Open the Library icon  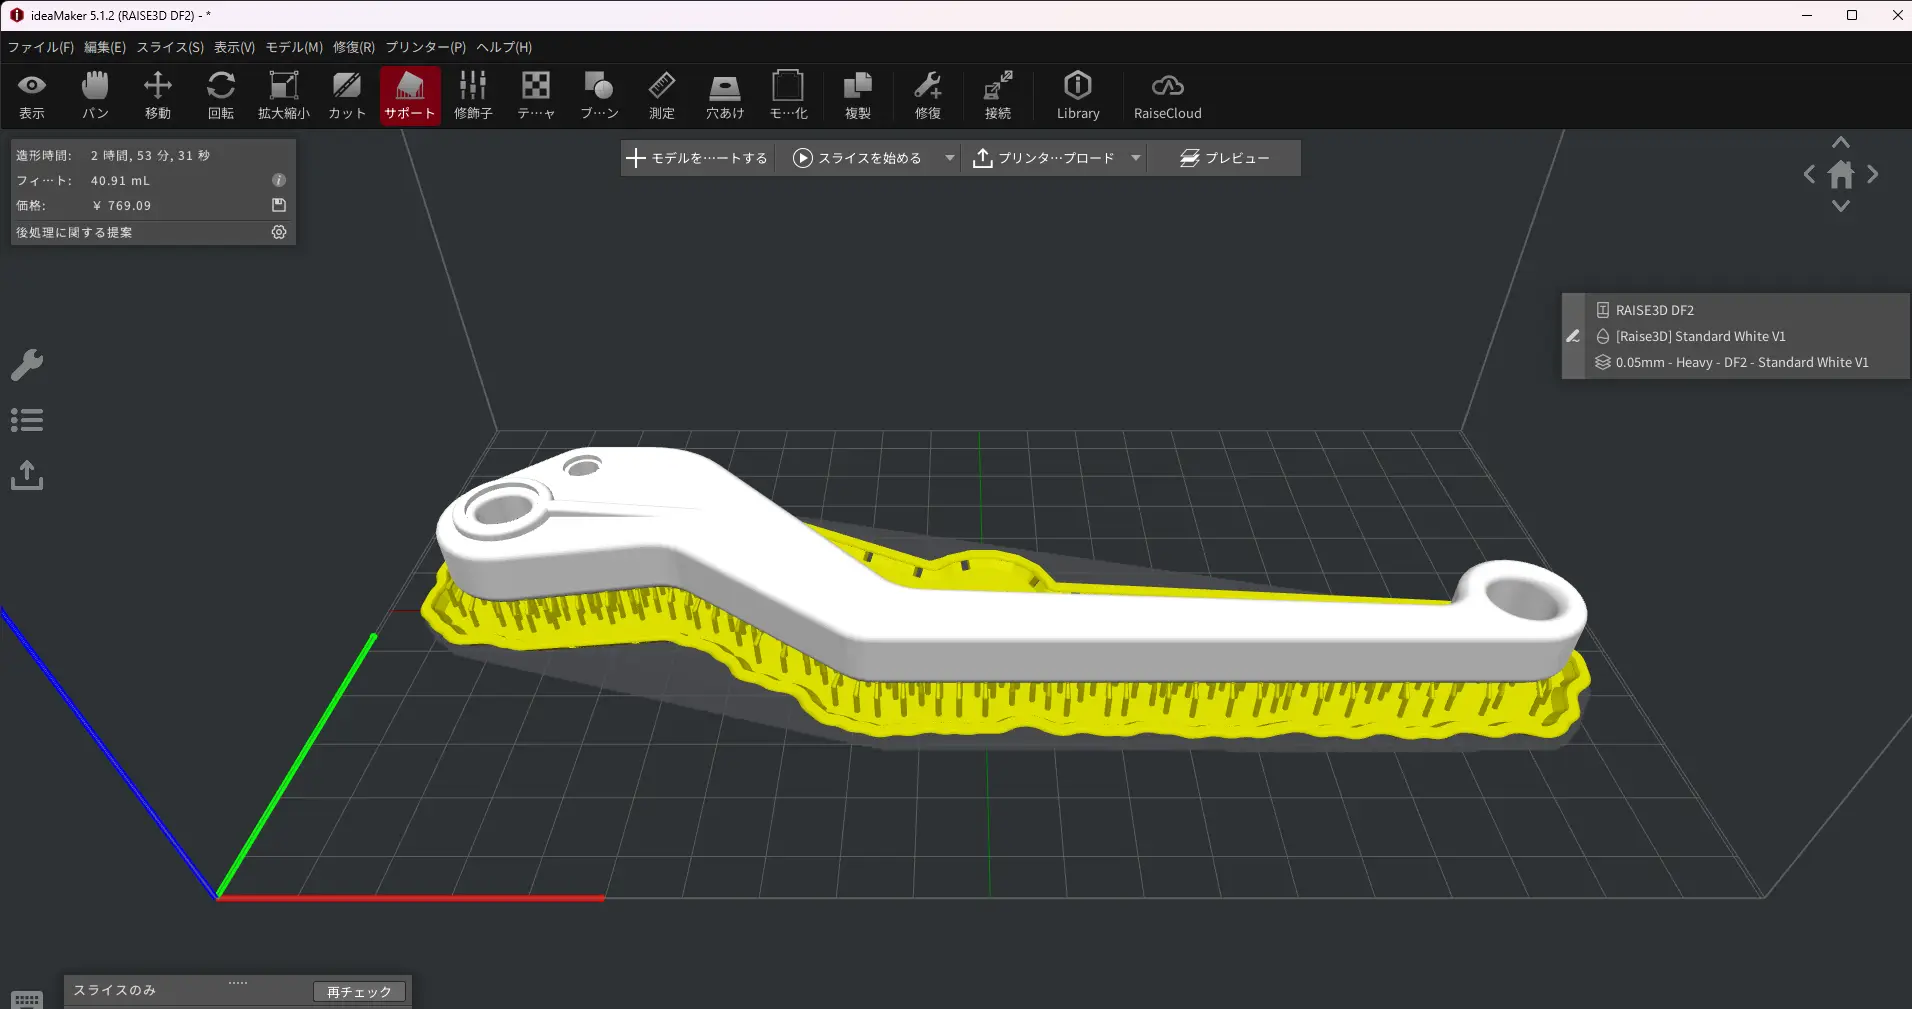[1078, 96]
